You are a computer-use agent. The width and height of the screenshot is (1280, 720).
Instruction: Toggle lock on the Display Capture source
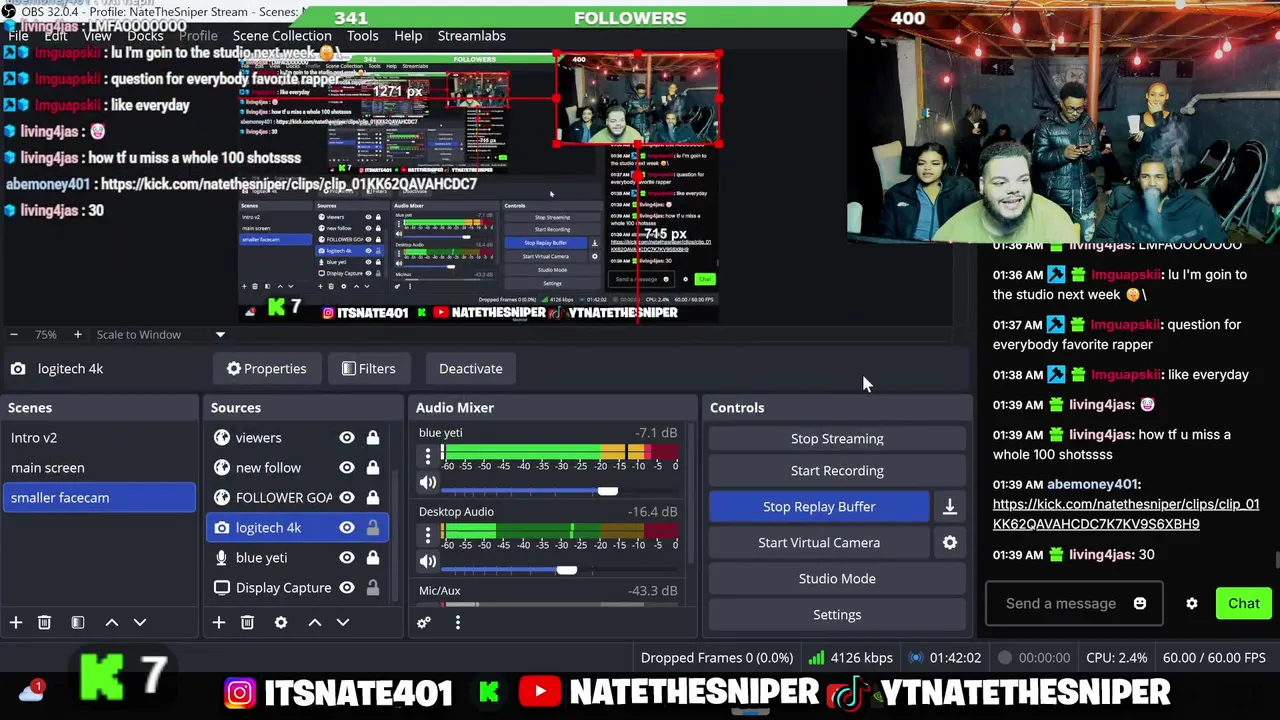(372, 588)
